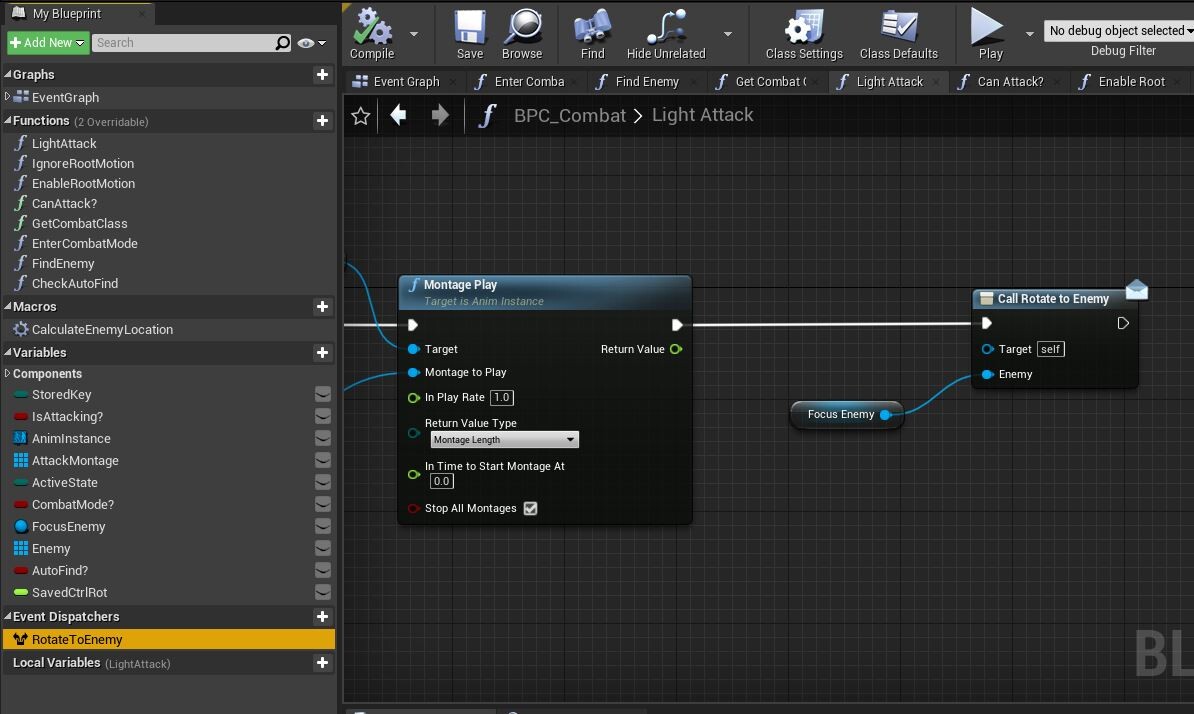This screenshot has width=1194, height=714.
Task: Collapse the Functions section
Action: coord(8,120)
